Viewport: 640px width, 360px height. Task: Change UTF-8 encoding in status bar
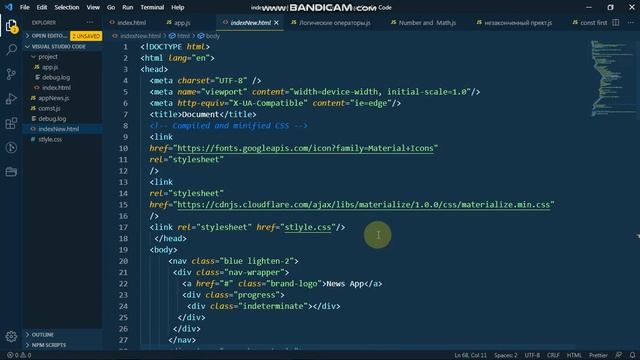point(532,355)
